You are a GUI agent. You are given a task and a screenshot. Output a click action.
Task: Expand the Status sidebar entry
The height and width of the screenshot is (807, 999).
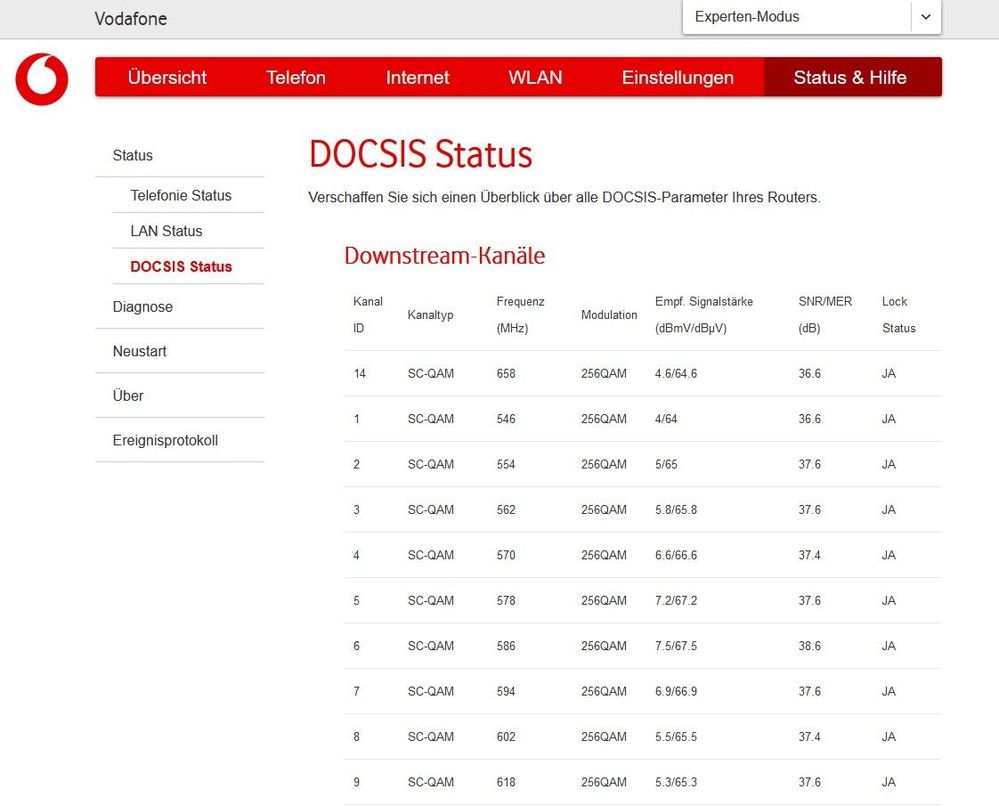click(132, 156)
